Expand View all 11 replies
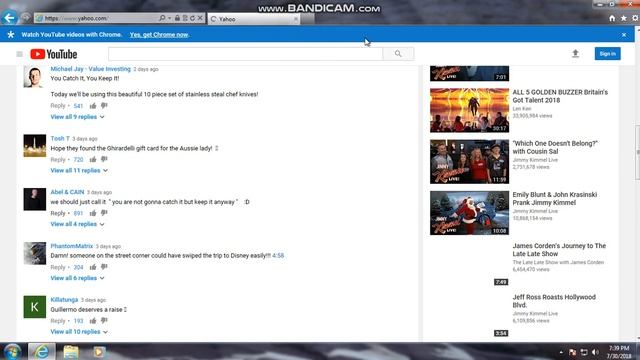 pos(79,170)
